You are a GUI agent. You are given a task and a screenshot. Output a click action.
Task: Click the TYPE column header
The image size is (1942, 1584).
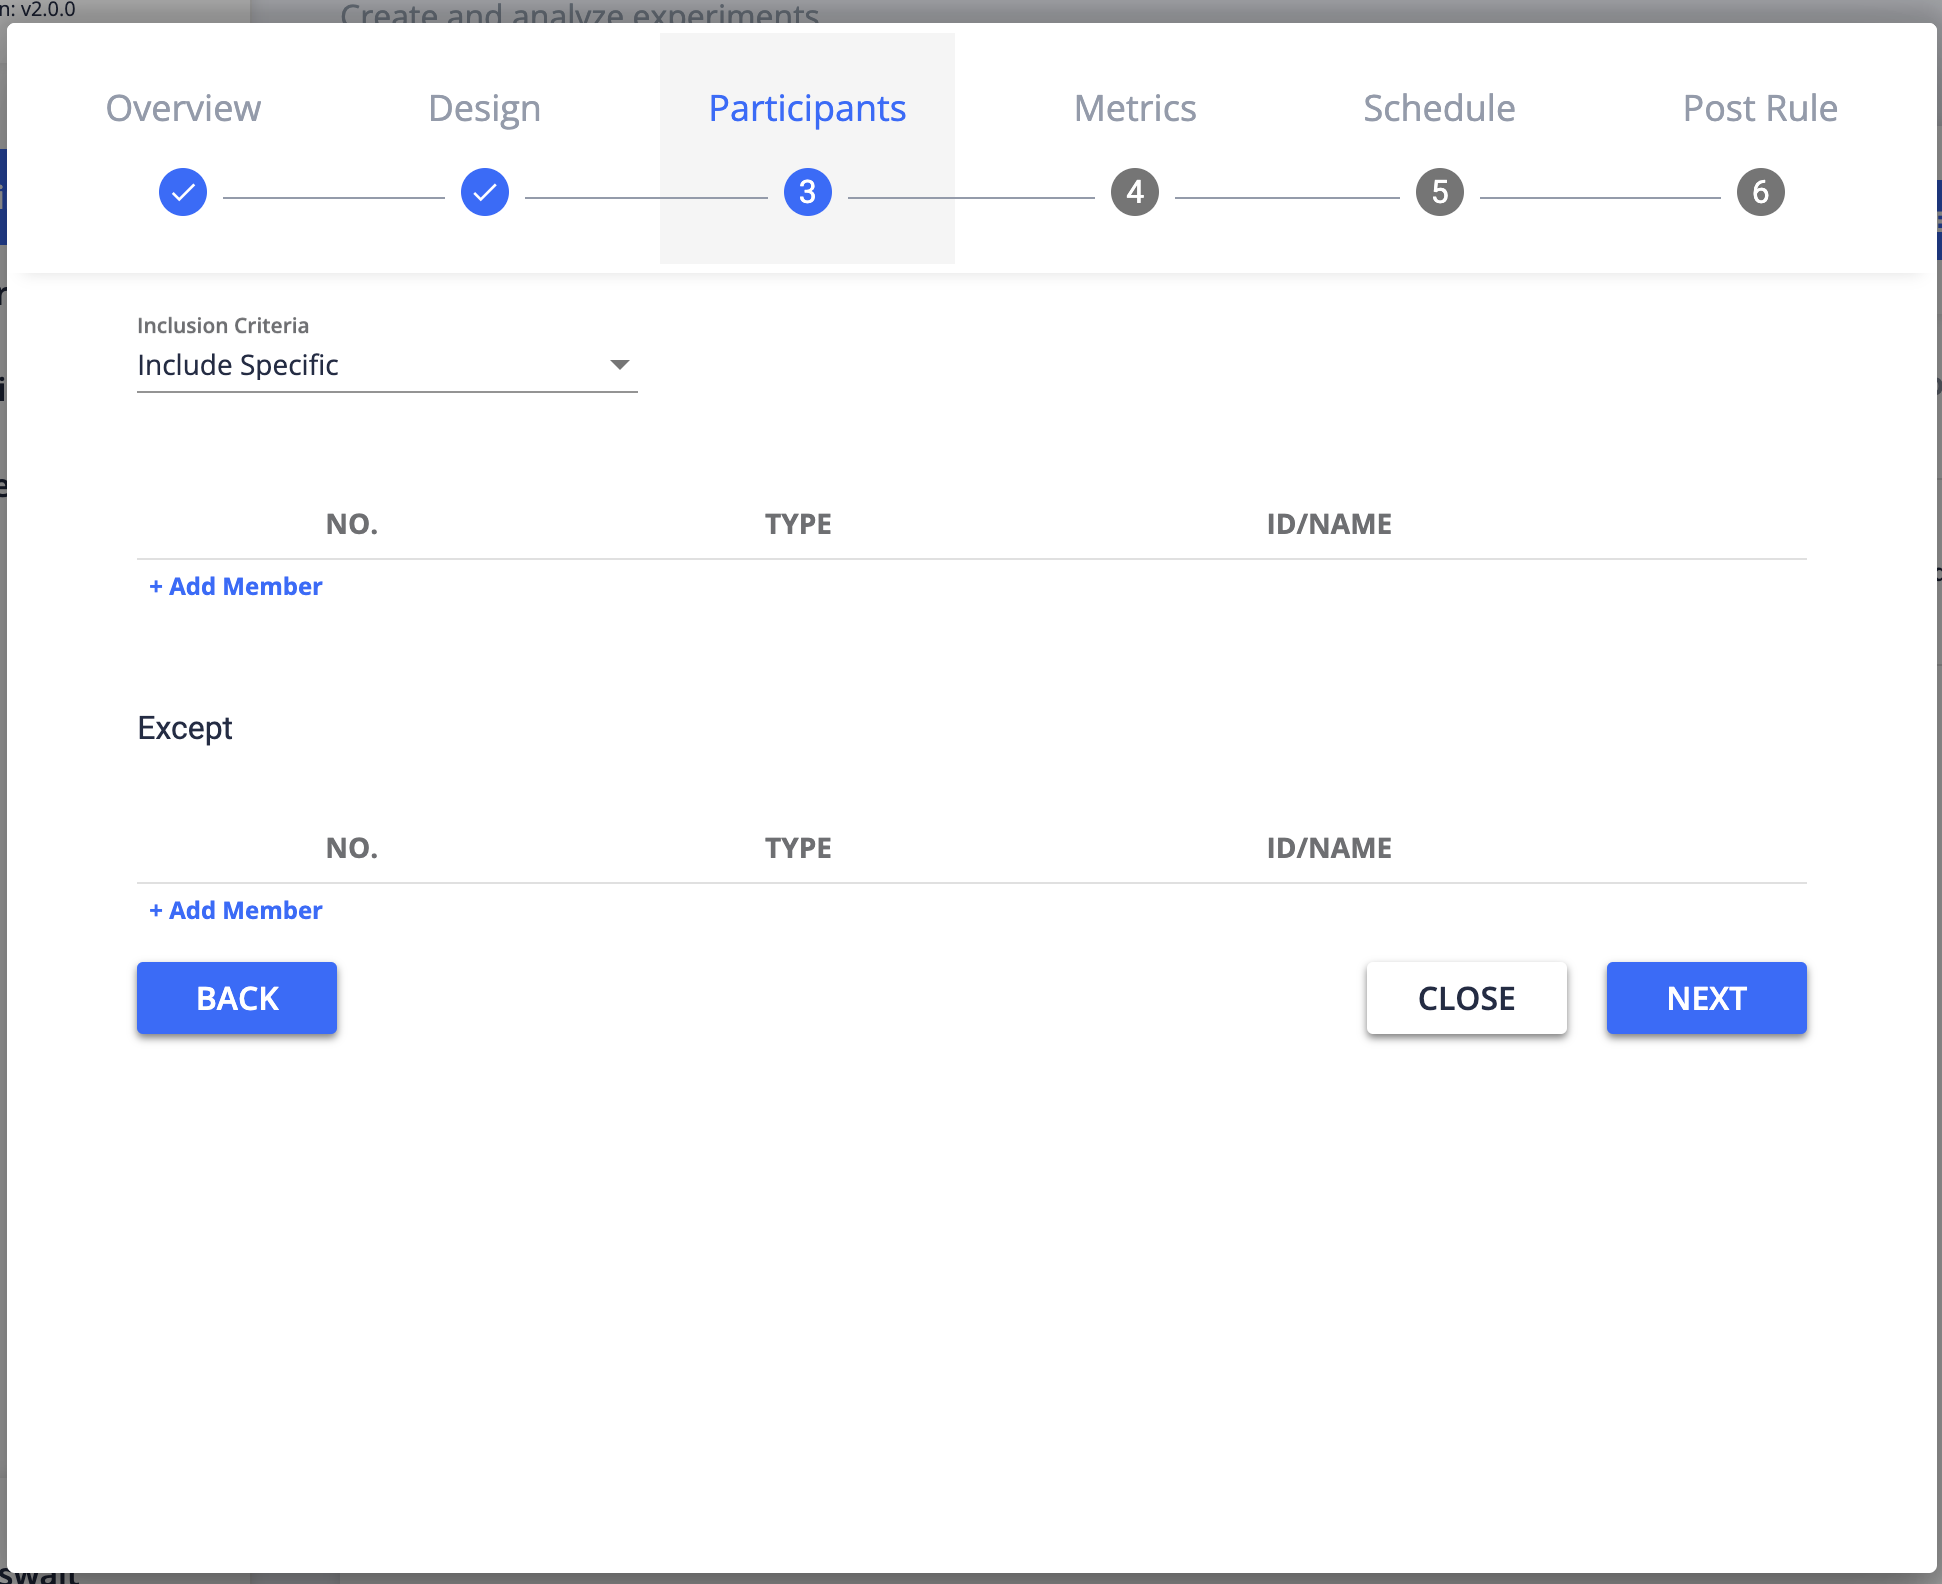point(798,524)
